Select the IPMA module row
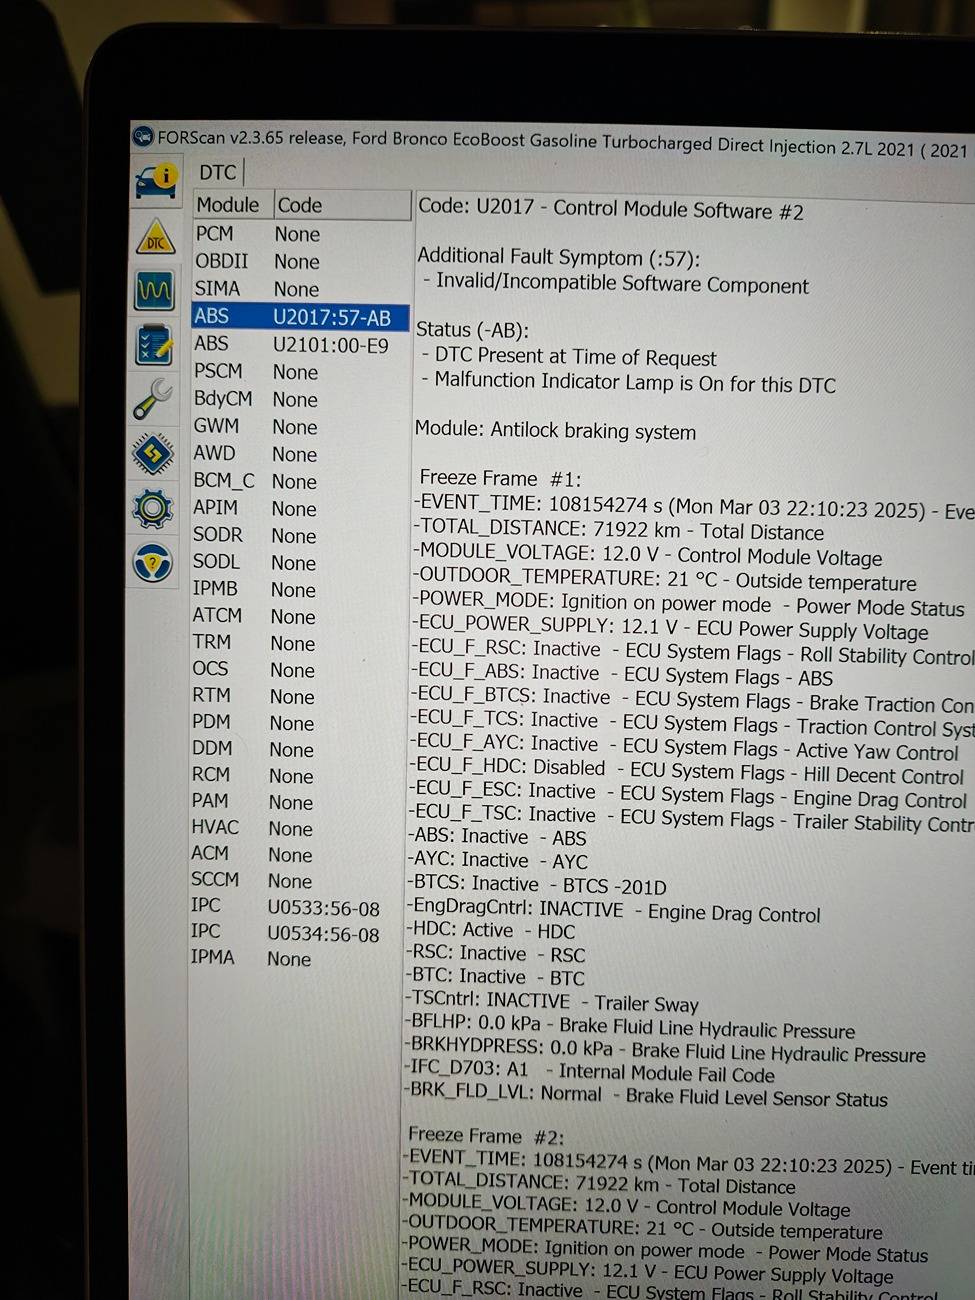Screen dimensions: 975x1300 297,958
